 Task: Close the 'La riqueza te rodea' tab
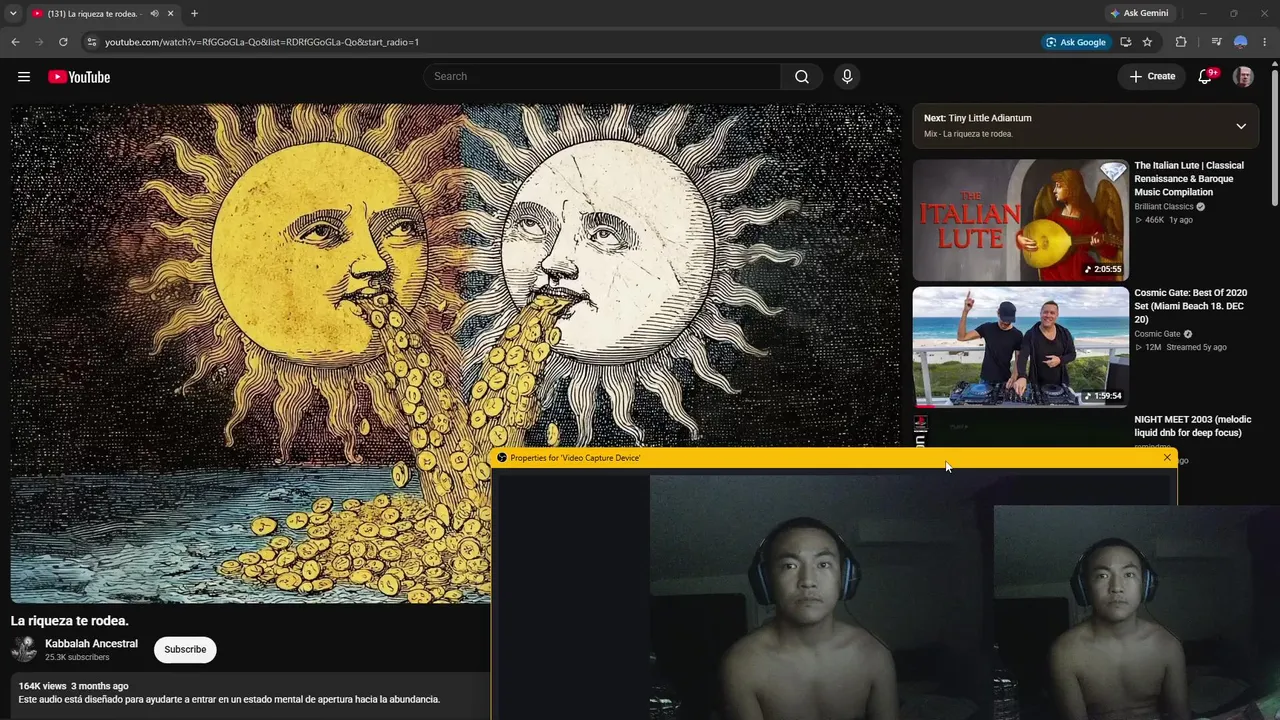171,14
